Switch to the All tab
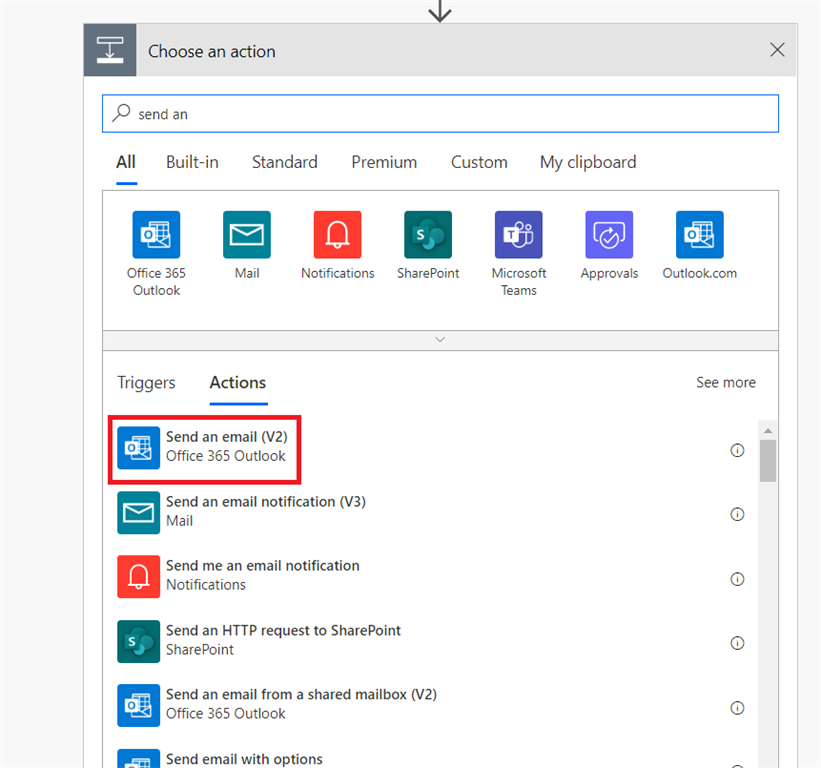This screenshot has width=821, height=768. (126, 162)
